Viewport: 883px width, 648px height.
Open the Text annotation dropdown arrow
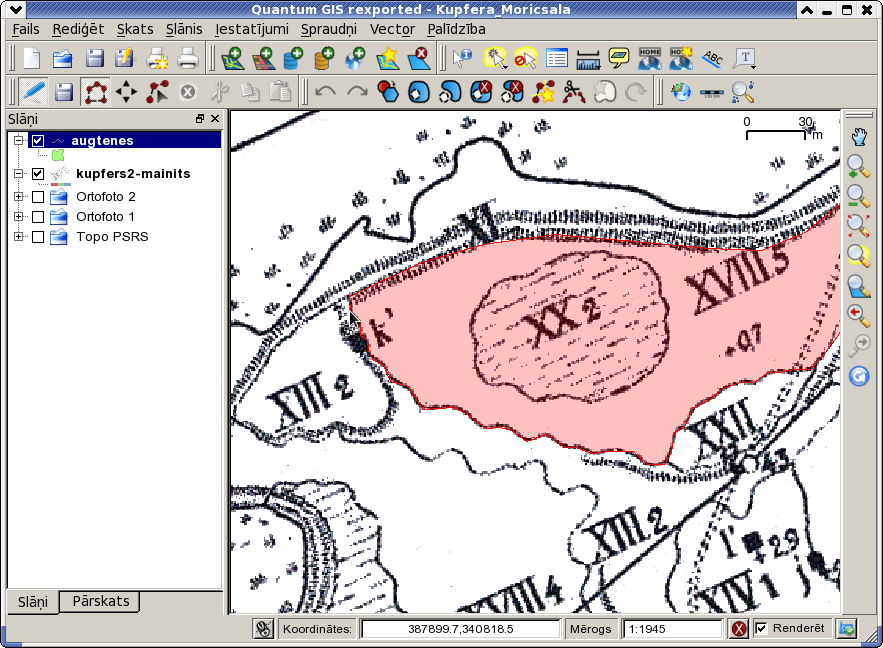753,67
